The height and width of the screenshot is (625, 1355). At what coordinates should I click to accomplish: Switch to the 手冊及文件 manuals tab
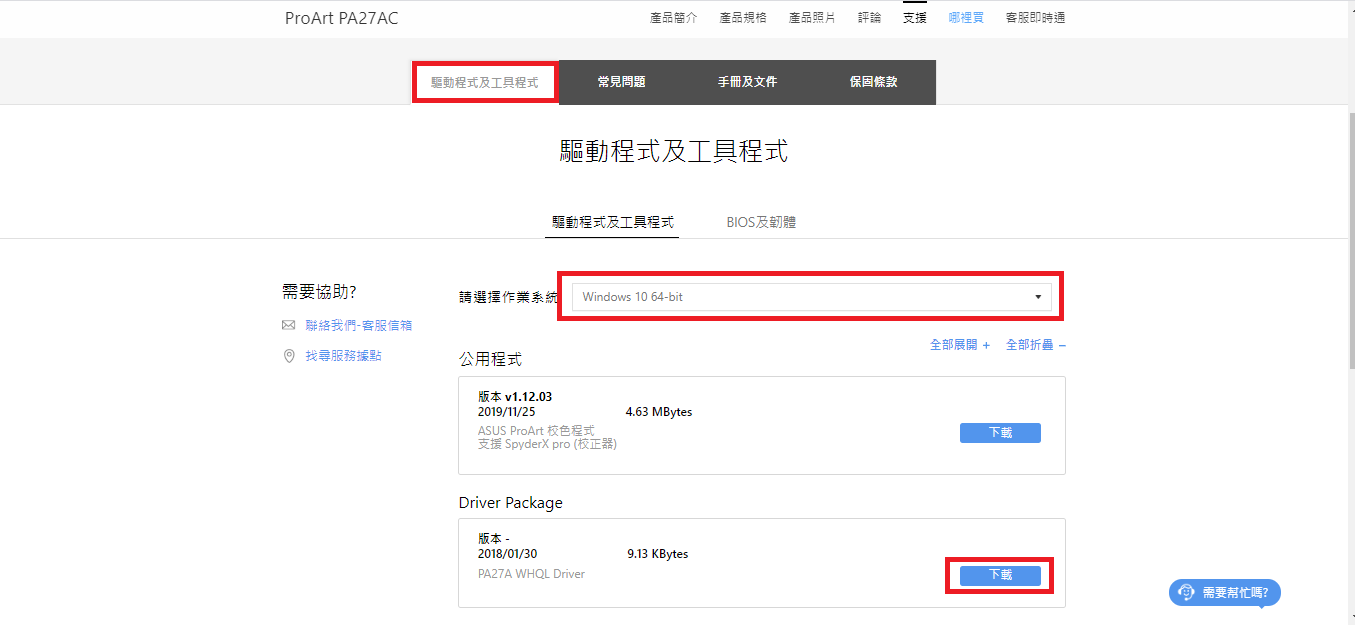[x=747, y=82]
